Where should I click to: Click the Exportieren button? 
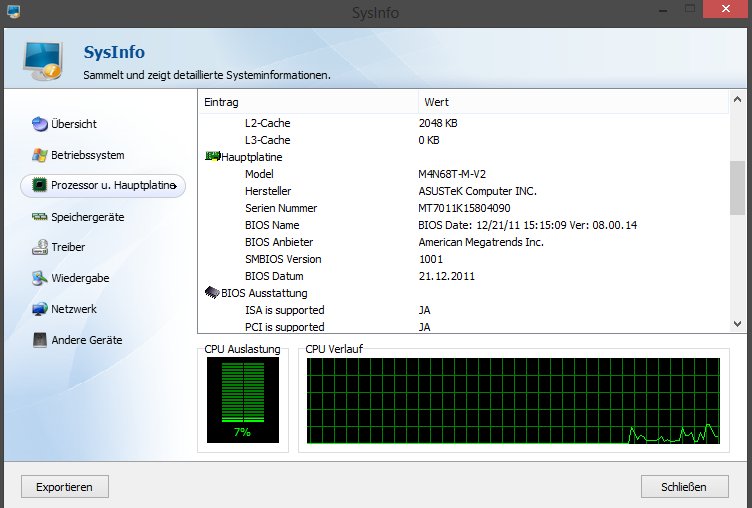click(65, 487)
